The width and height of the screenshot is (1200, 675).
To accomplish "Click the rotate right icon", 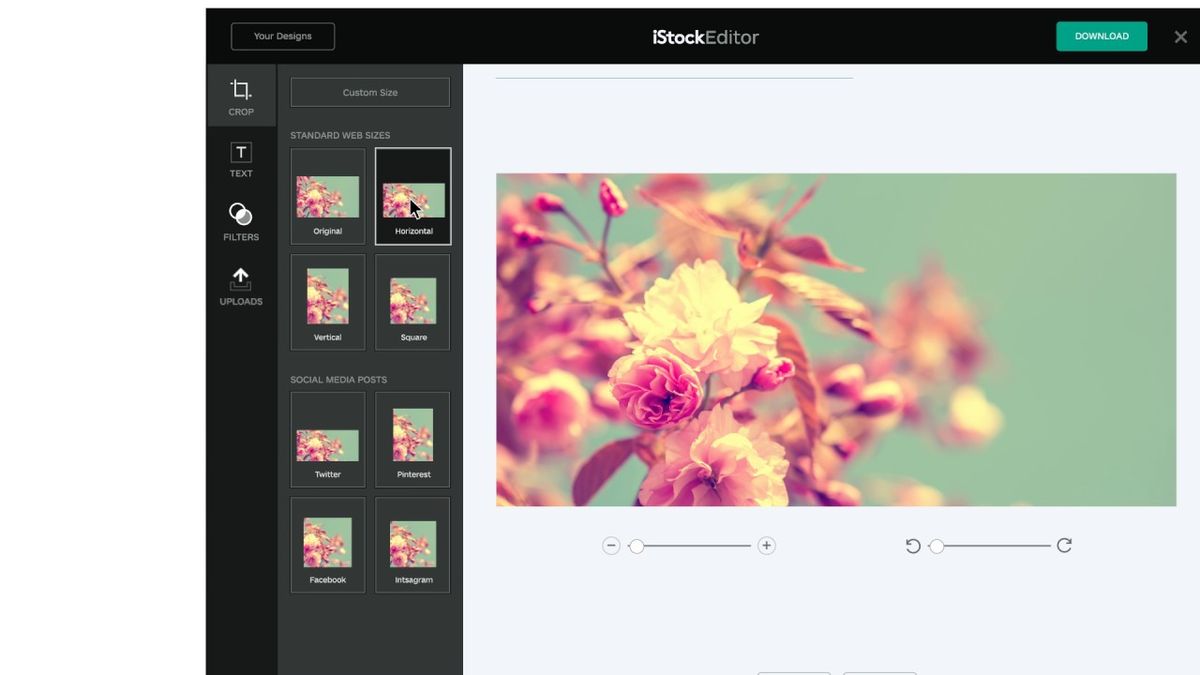I will (1065, 545).
